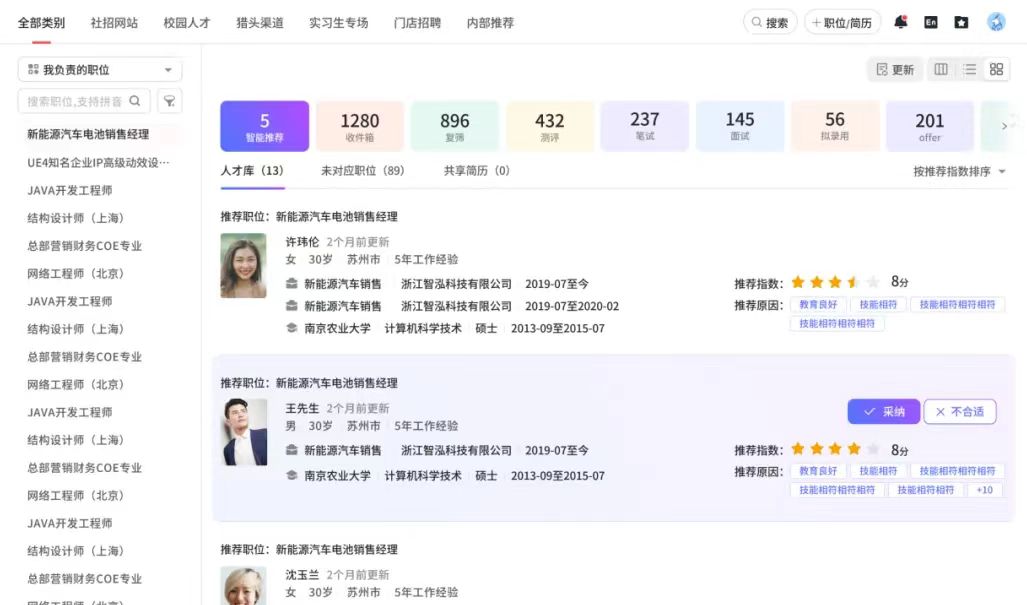This screenshot has height=605, width=1027.
Task: Open the top Search button
Action: coord(770,22)
